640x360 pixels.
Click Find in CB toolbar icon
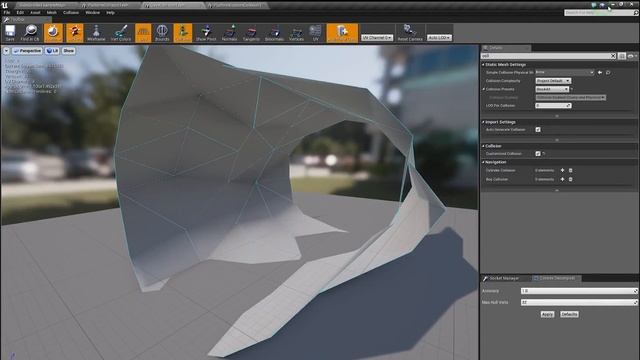click(x=30, y=33)
